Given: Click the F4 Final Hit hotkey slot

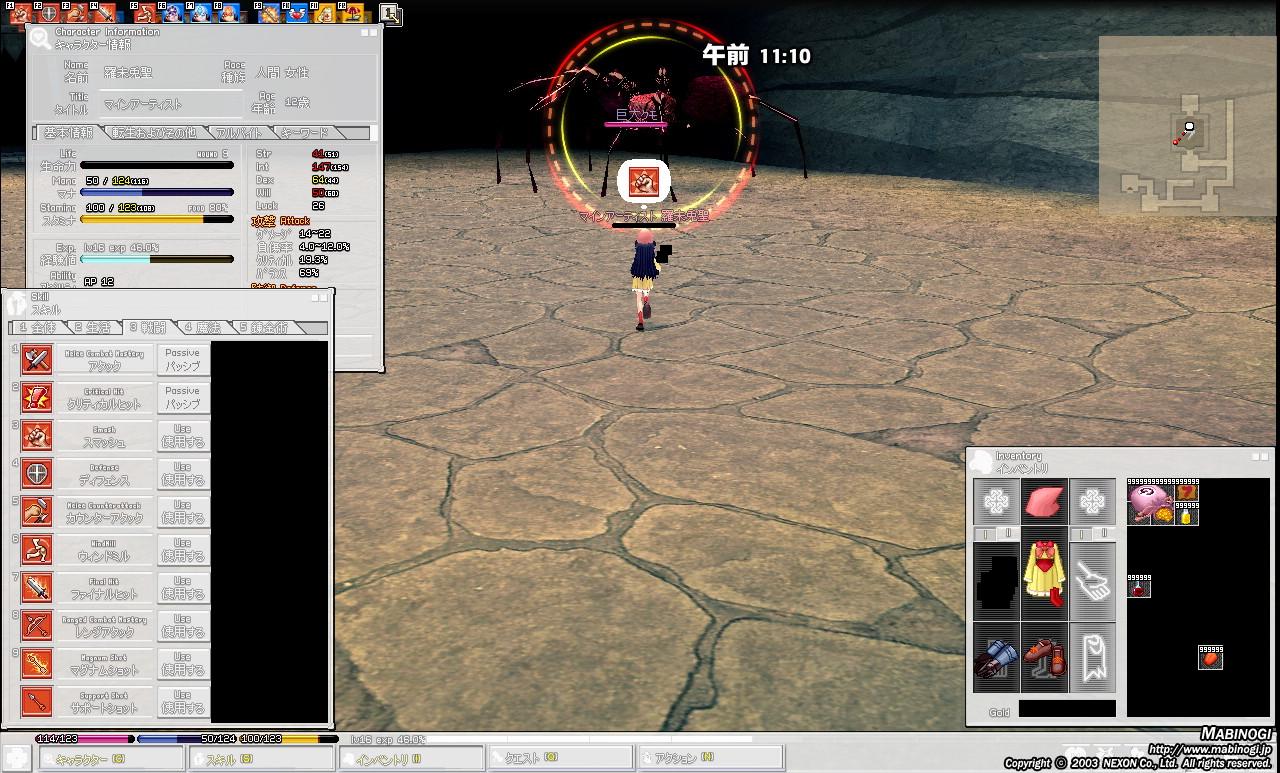Looking at the screenshot, I should [105, 14].
